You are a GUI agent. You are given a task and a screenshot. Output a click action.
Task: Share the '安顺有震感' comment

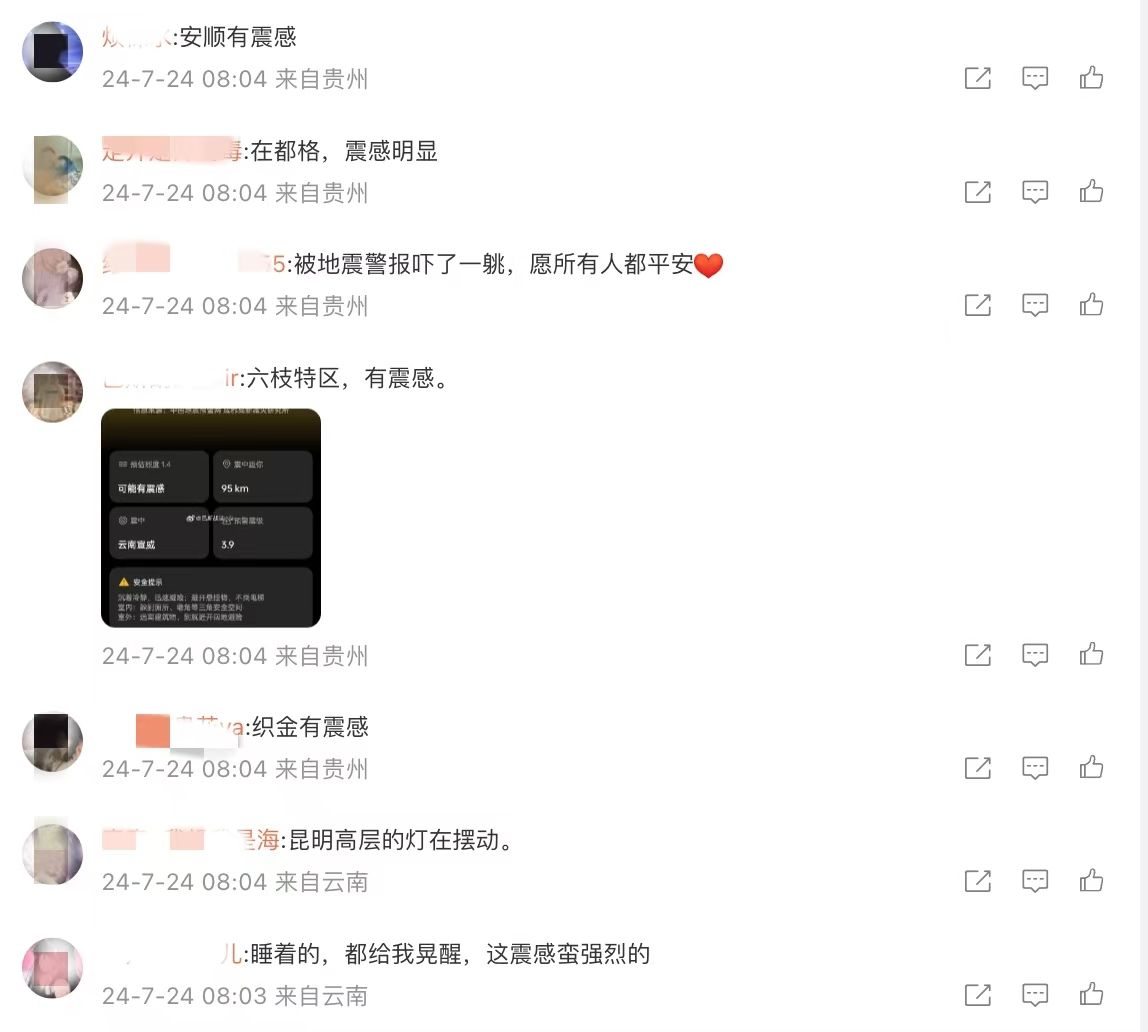tap(977, 78)
